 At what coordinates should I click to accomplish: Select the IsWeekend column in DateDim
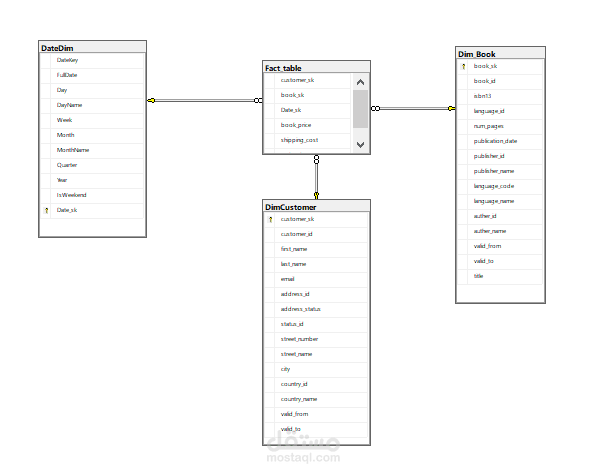[x=92, y=195]
